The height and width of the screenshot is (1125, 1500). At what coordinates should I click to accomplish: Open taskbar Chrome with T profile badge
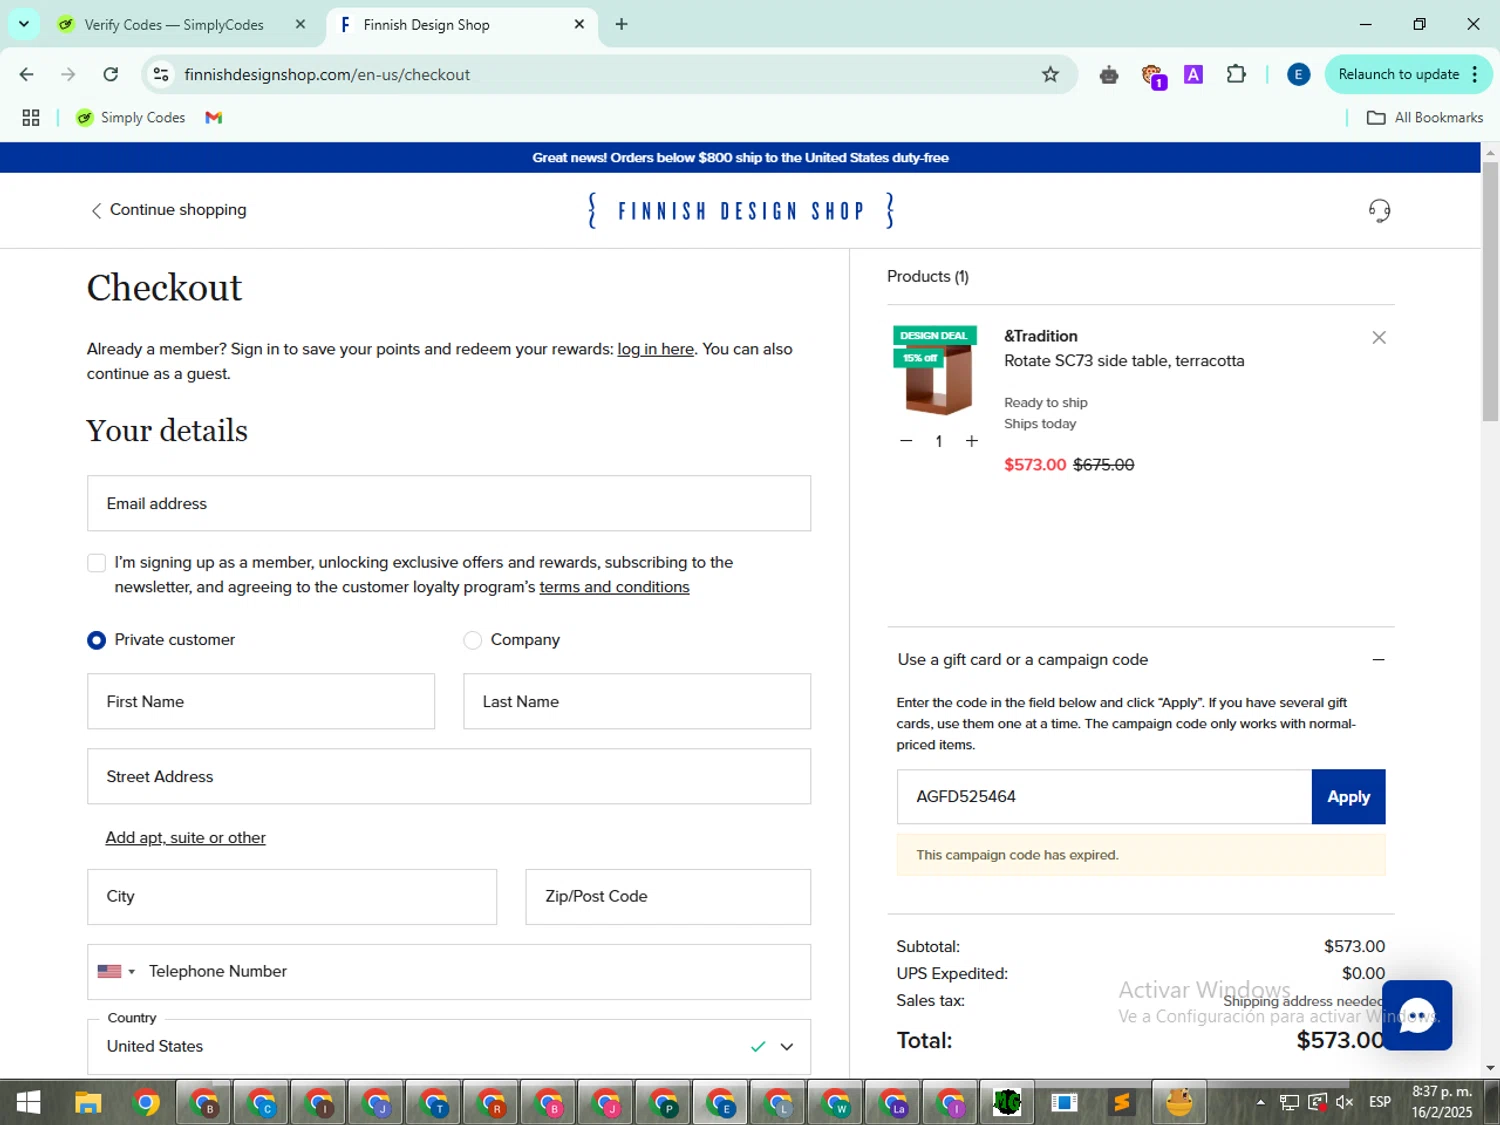pos(434,1103)
